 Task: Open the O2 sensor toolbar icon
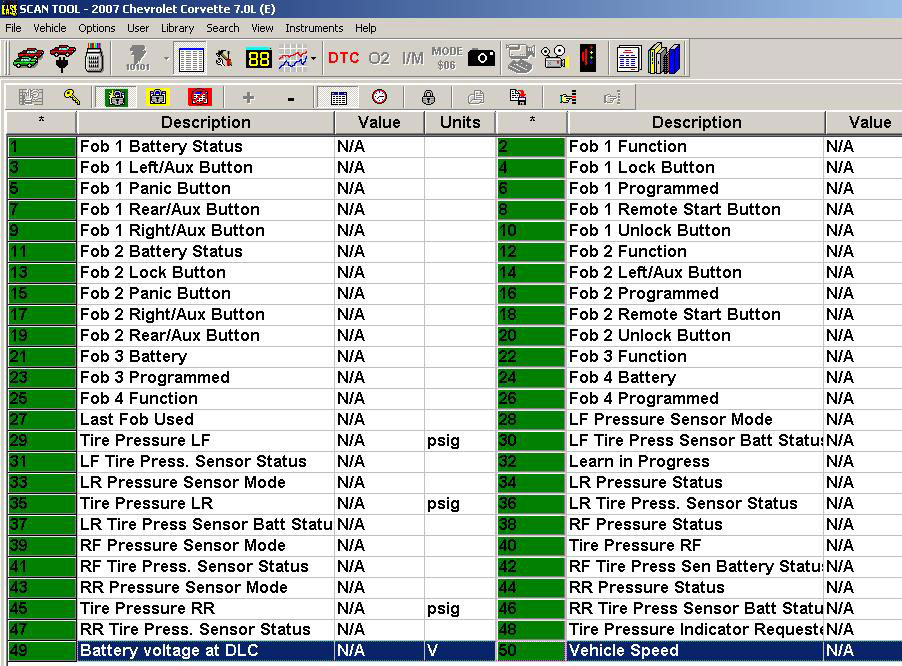point(379,58)
